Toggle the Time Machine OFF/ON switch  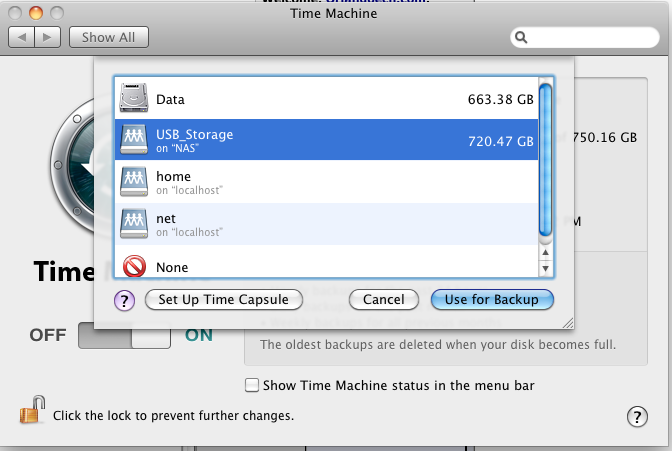[124, 335]
